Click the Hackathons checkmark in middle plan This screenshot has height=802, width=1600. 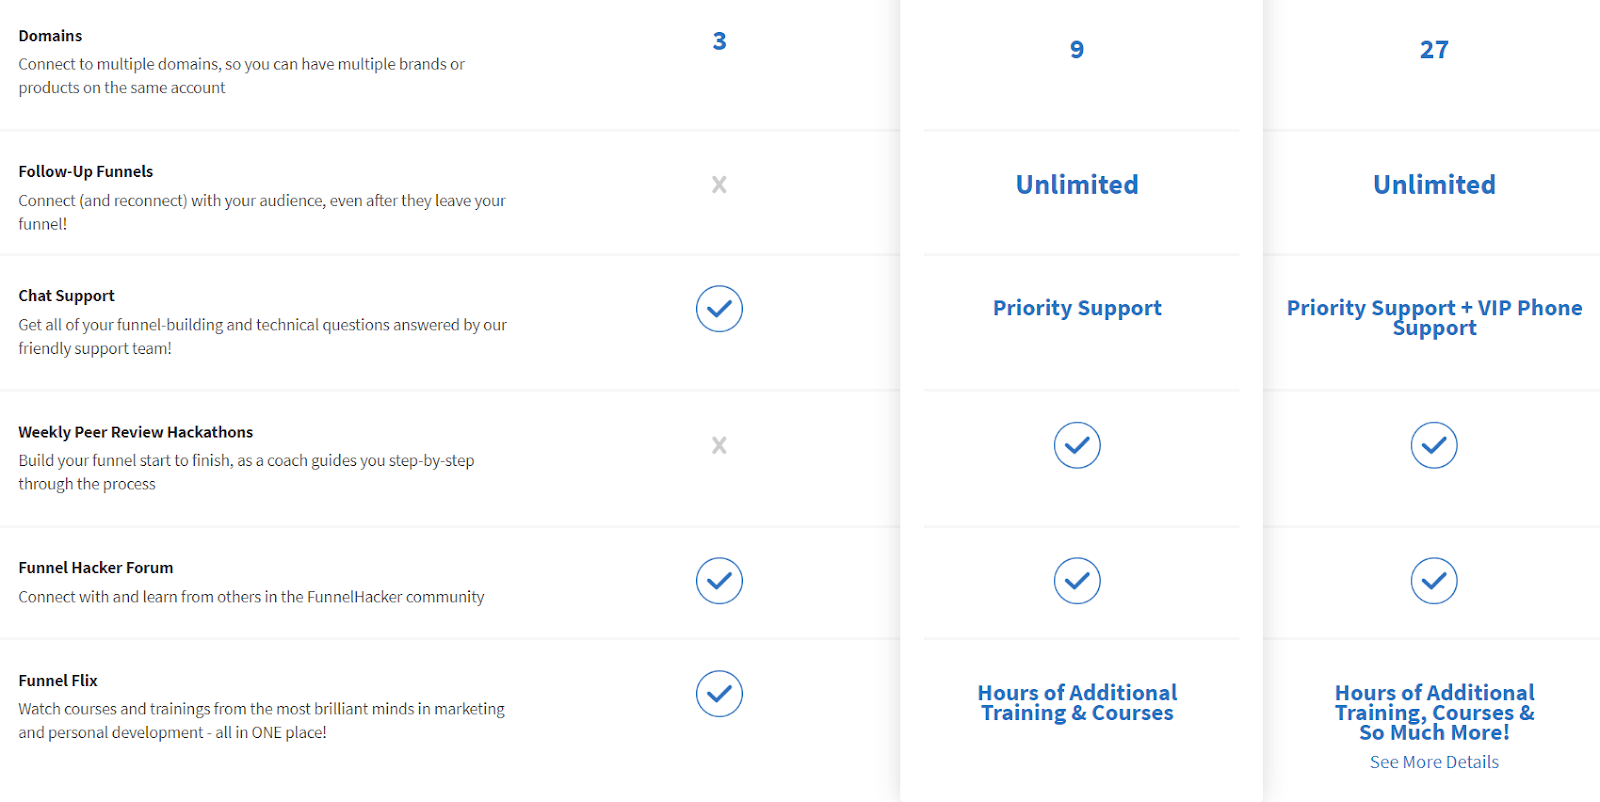click(1077, 446)
